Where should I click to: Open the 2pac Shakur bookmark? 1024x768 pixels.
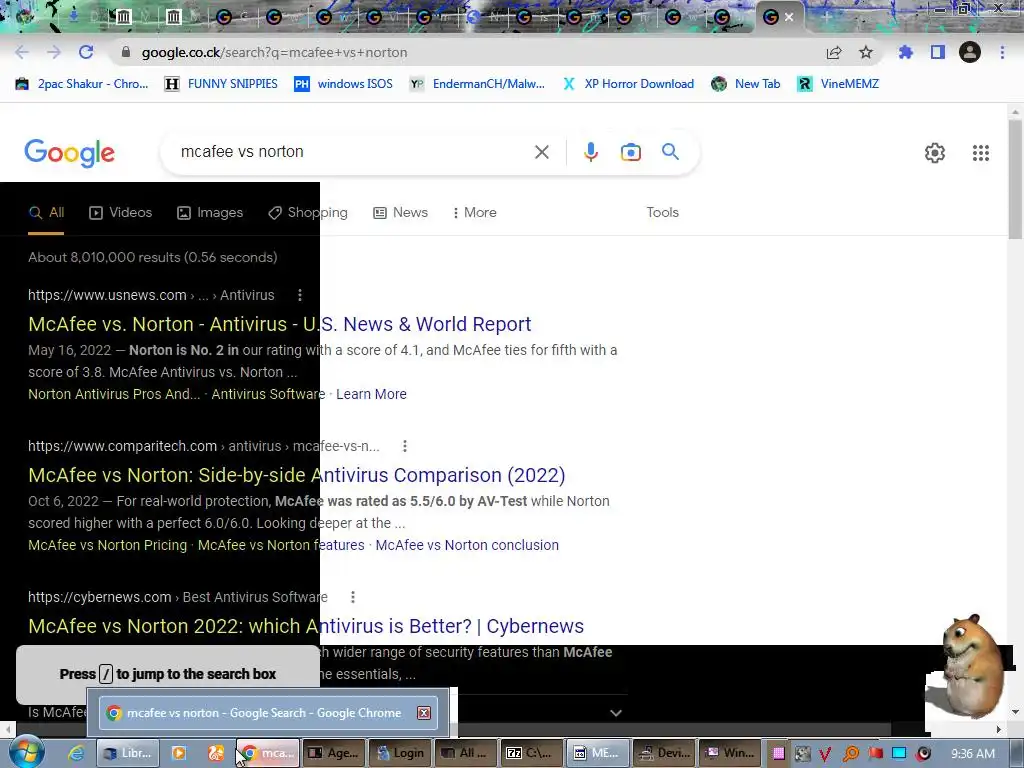[82, 84]
